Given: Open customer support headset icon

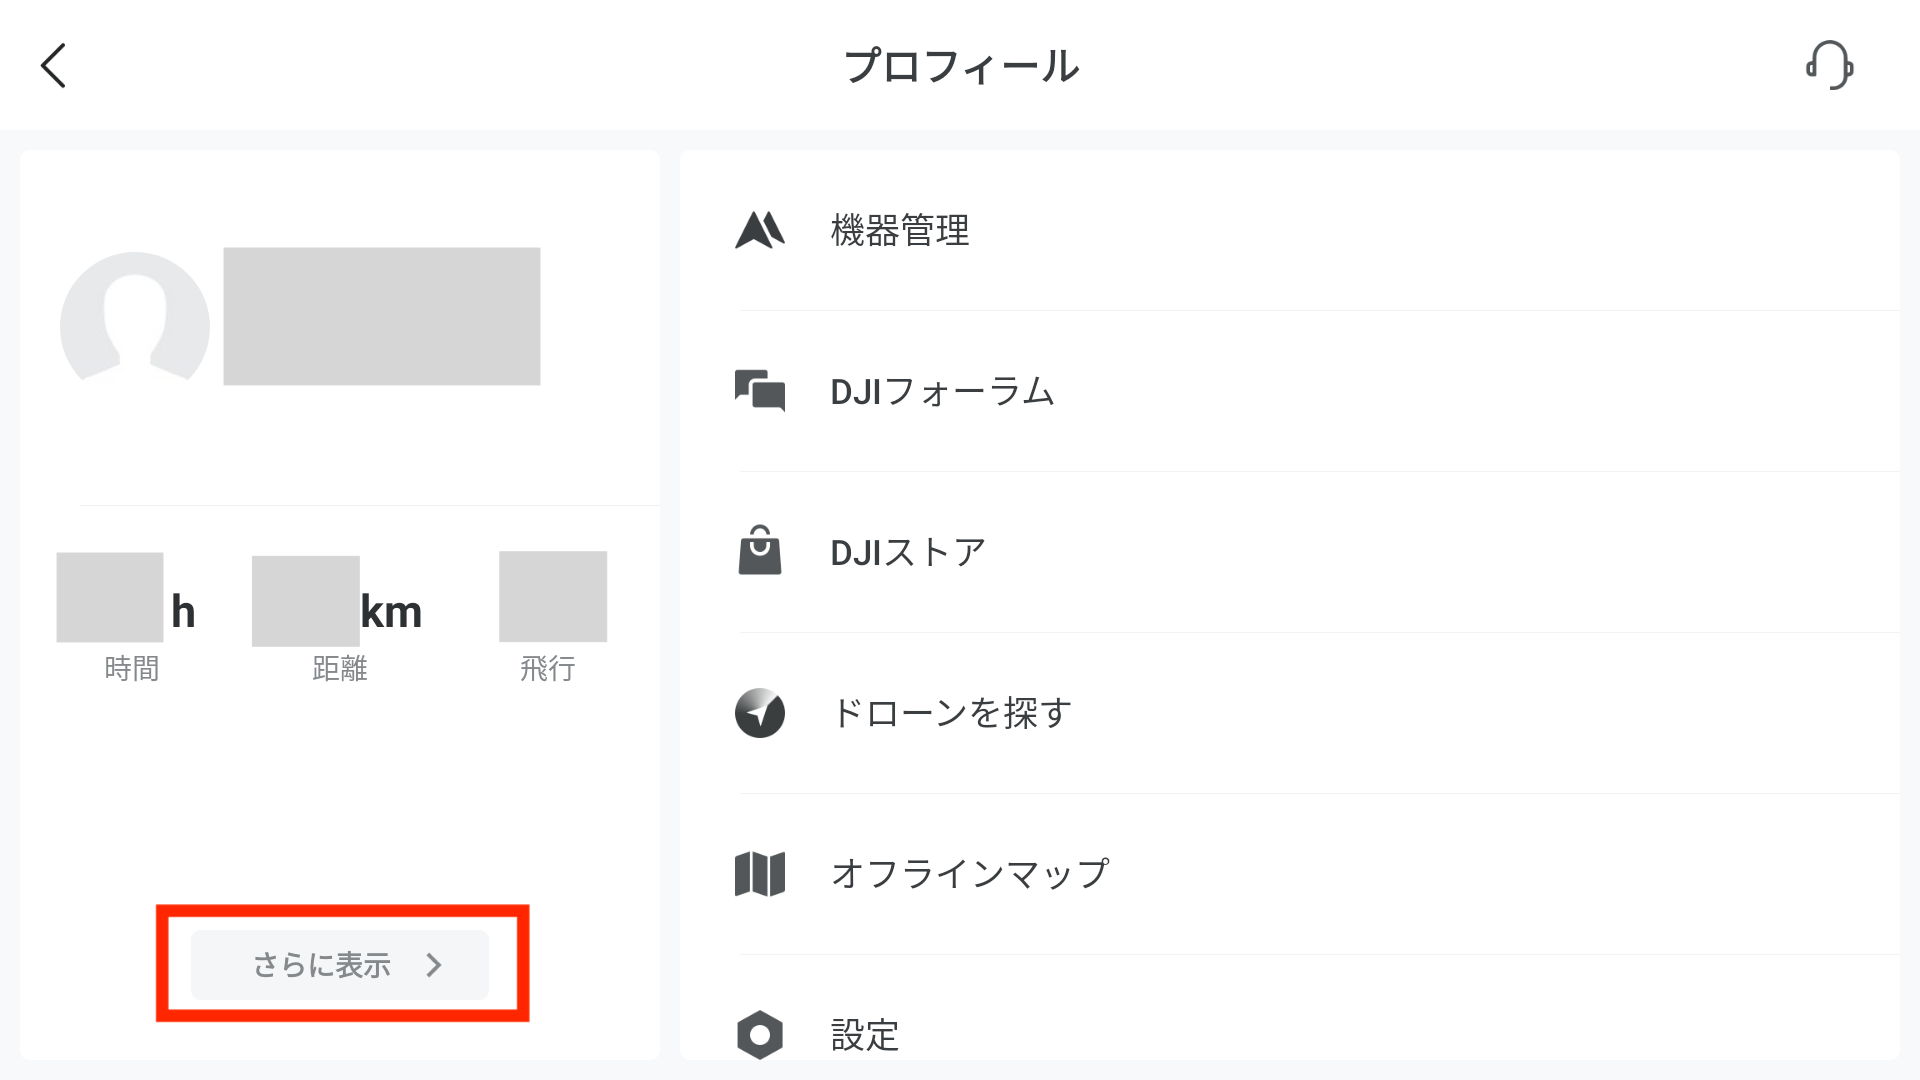Looking at the screenshot, I should tap(1829, 66).
